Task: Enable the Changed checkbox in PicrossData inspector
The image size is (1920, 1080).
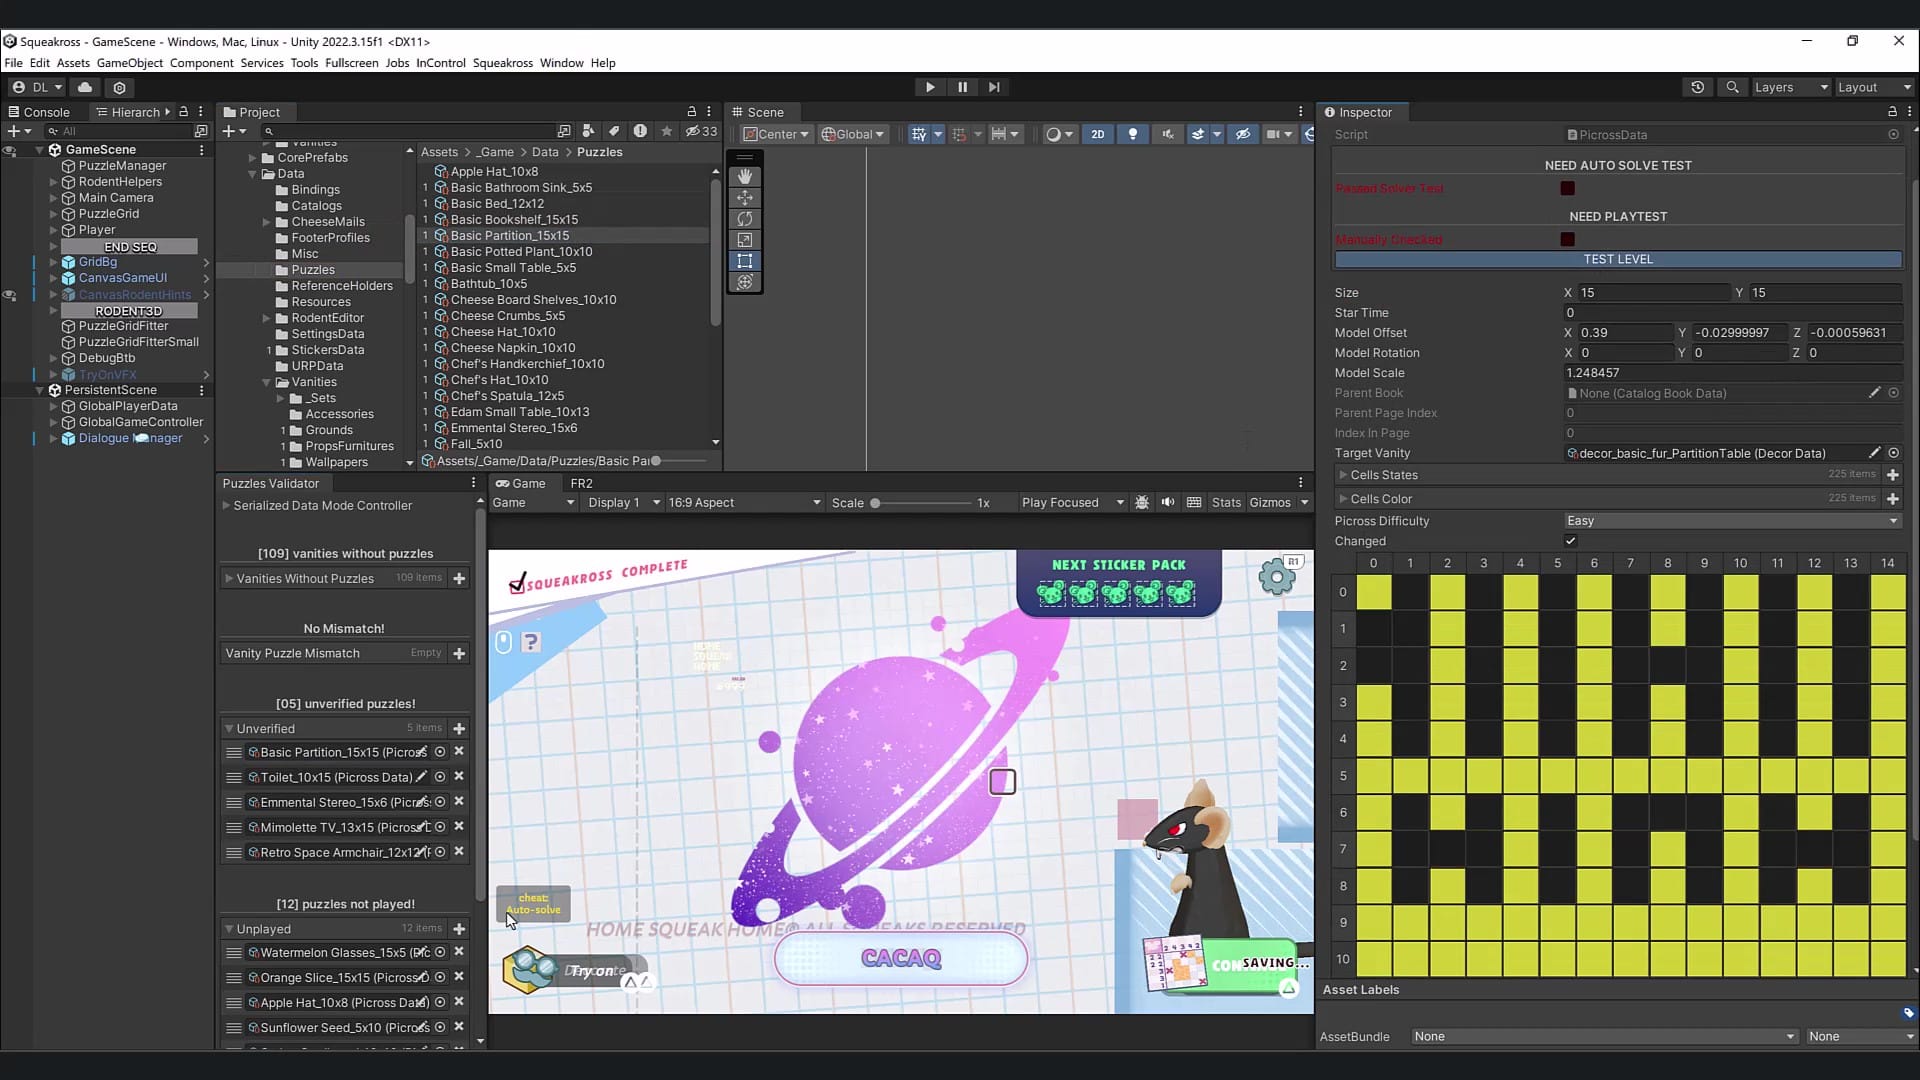Action: tap(1570, 540)
